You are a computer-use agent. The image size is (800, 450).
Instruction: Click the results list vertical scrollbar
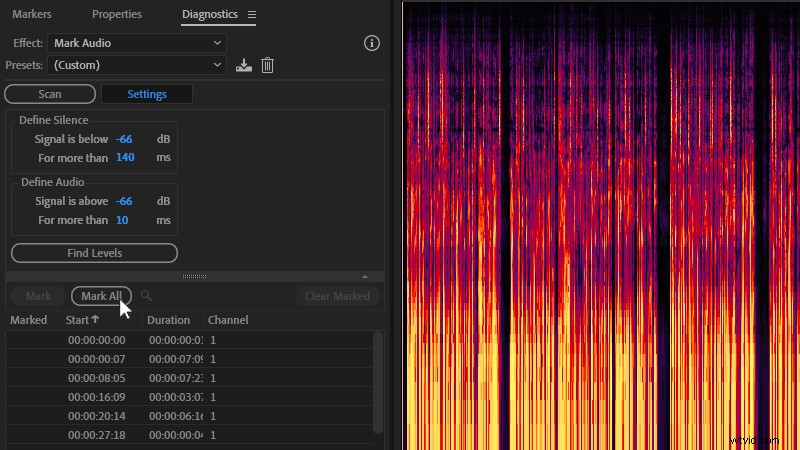378,383
